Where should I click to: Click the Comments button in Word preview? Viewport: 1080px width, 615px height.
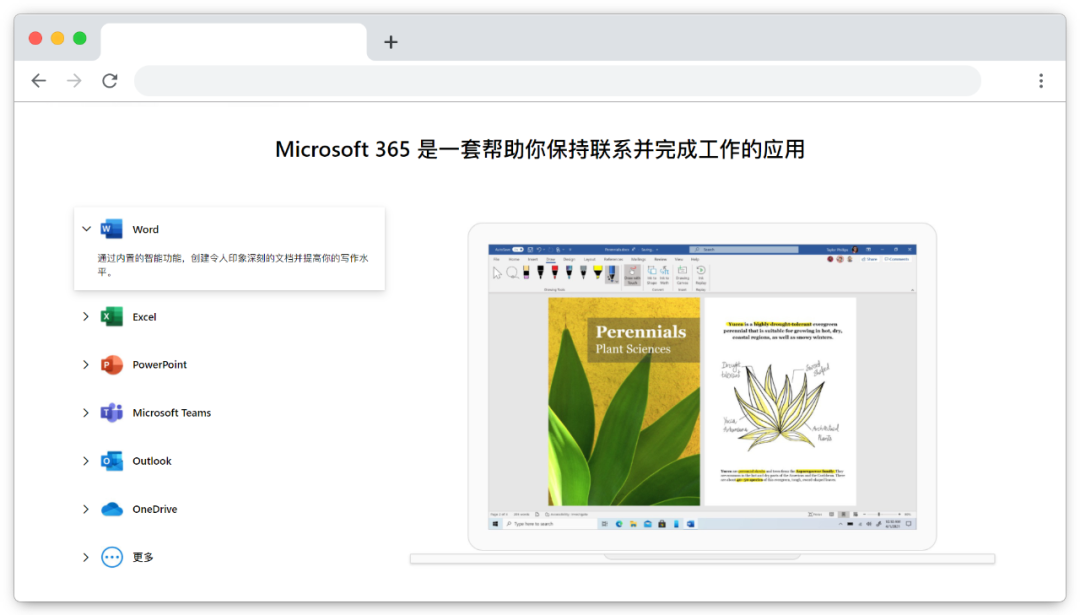pos(897,260)
